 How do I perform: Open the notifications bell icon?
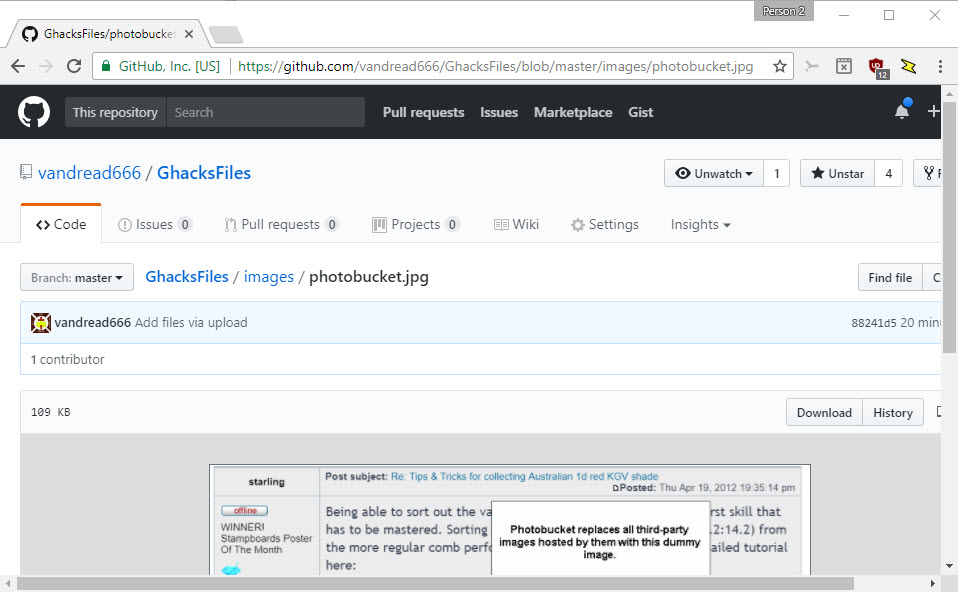click(902, 111)
